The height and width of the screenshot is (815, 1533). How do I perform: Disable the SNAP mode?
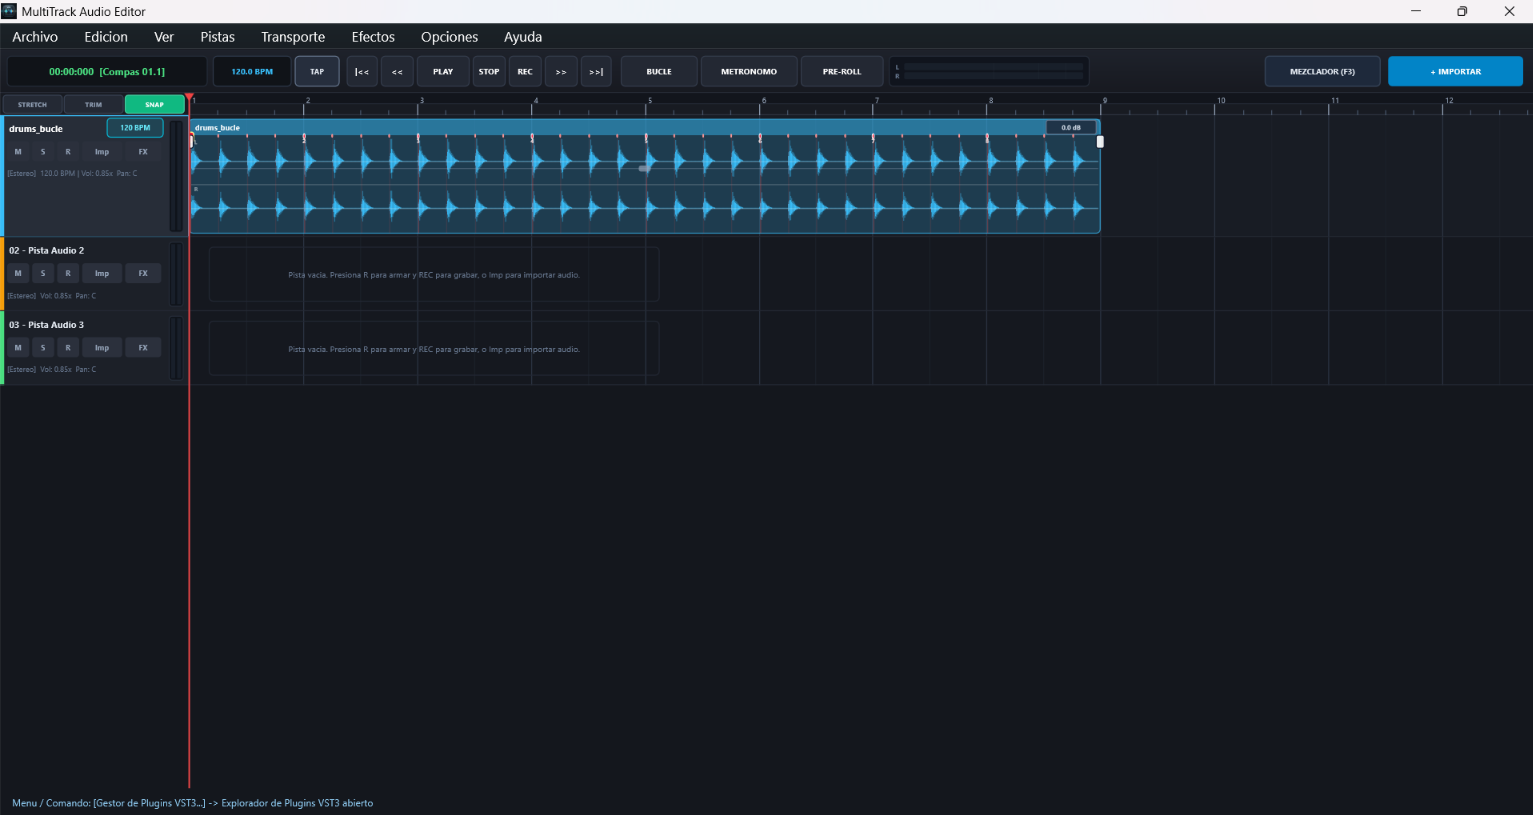[154, 104]
